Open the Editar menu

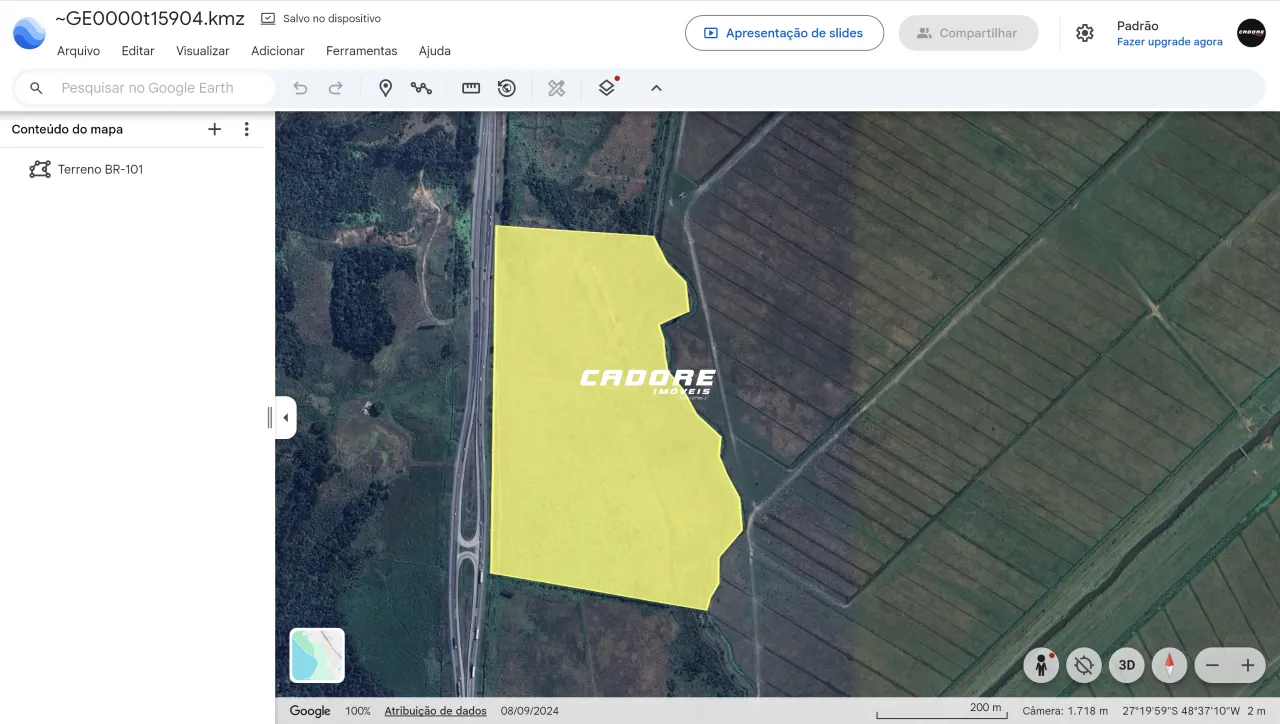138,51
